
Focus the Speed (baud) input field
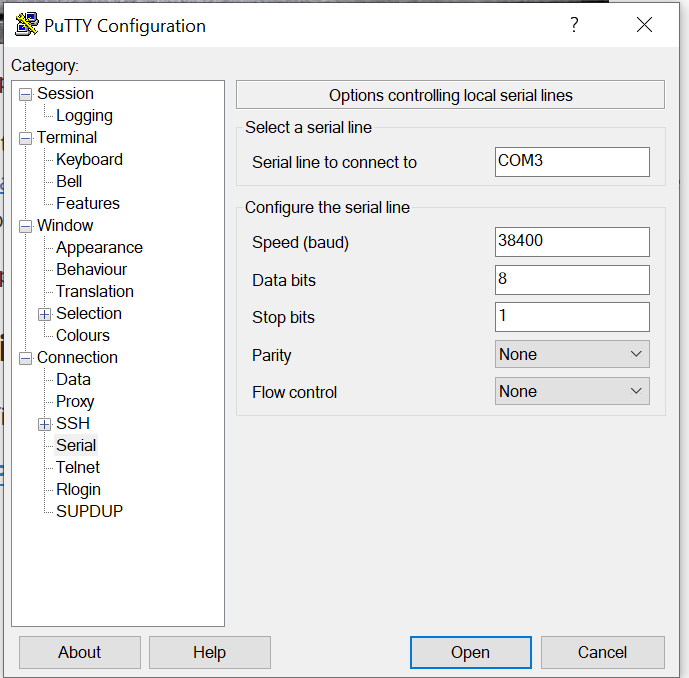572,242
